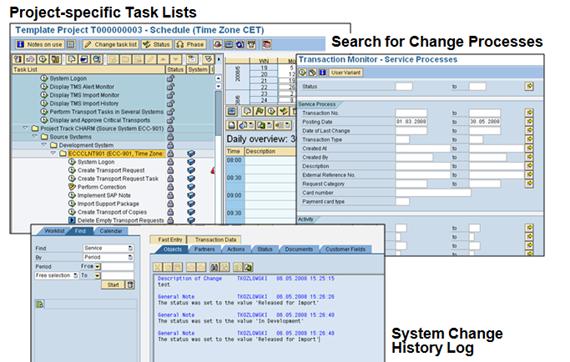Open the Free selection dropdown
The image size is (570, 362).
57,275
